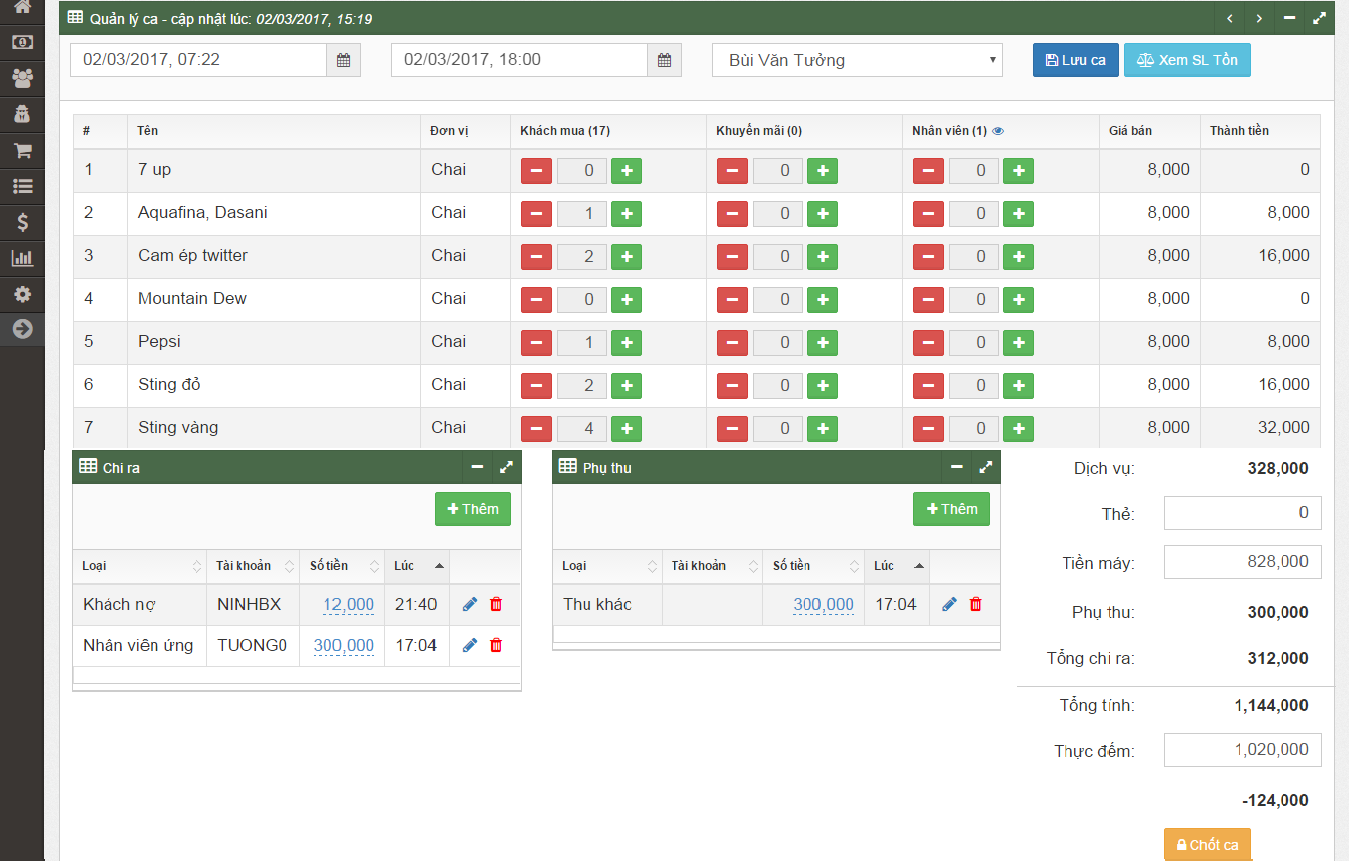Click the Lưu ca save button
Image resolution: width=1366 pixels, height=863 pixels.
tap(1075, 60)
